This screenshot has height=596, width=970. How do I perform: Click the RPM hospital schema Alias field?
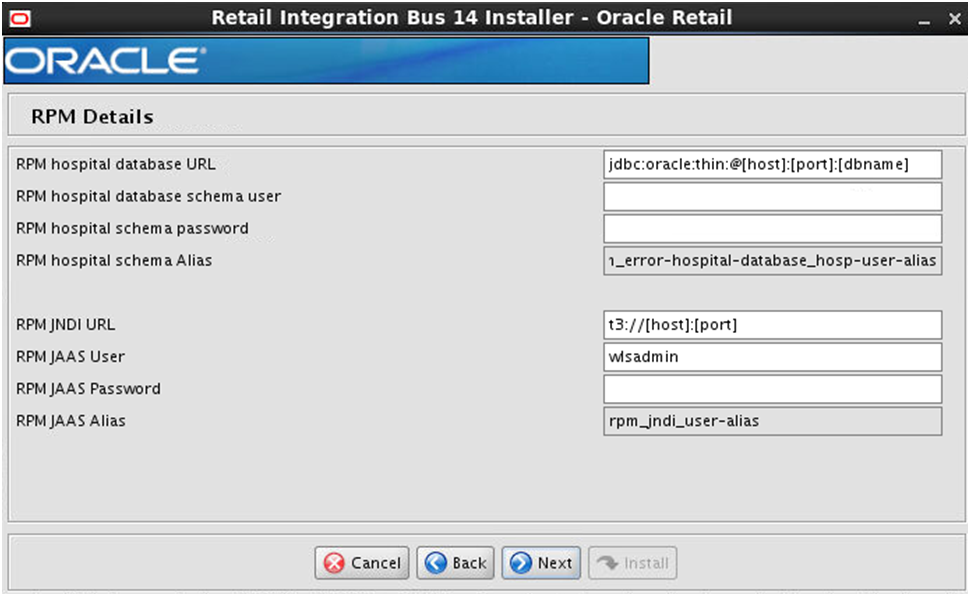coord(773,261)
